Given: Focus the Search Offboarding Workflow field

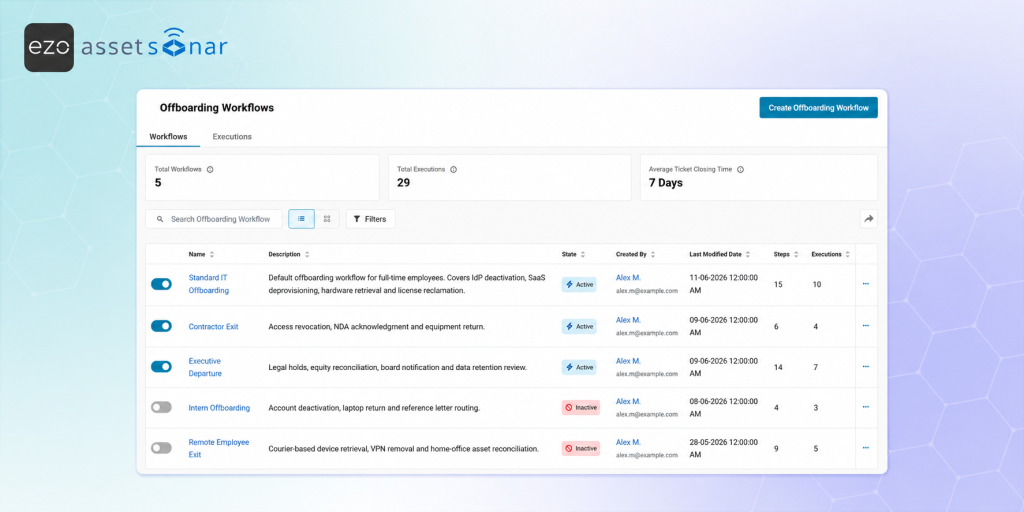Looking at the screenshot, I should click(214, 219).
